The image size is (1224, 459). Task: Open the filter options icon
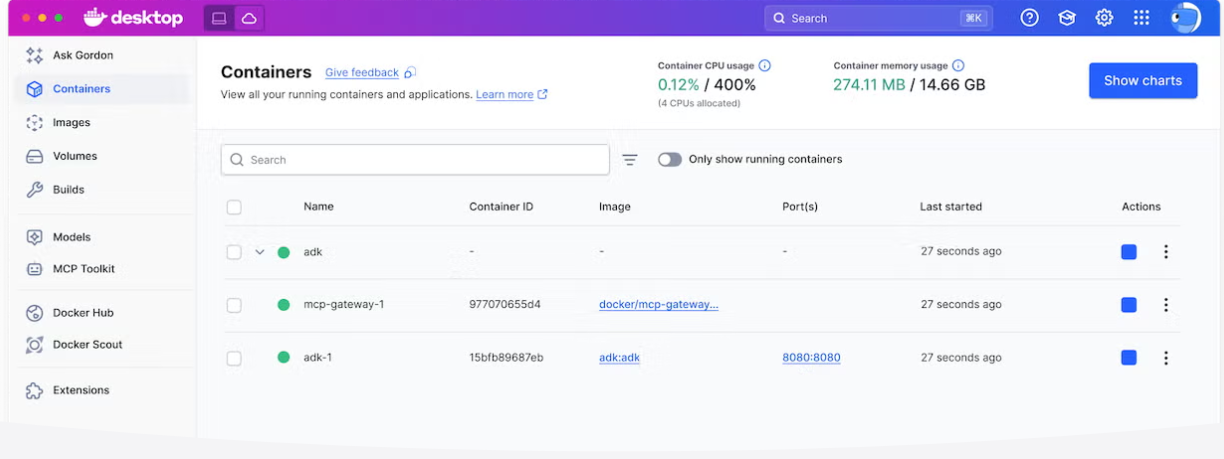630,160
